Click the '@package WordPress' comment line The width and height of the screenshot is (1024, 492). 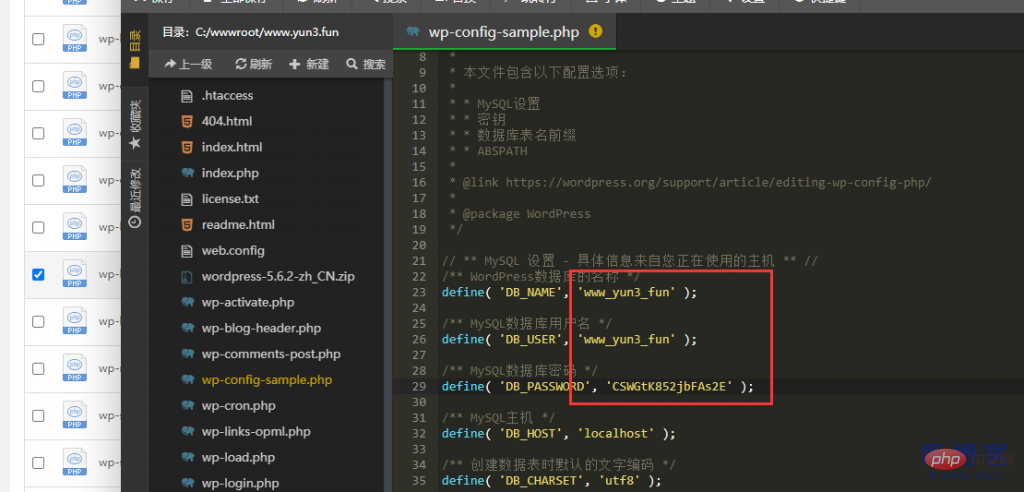click(520, 214)
